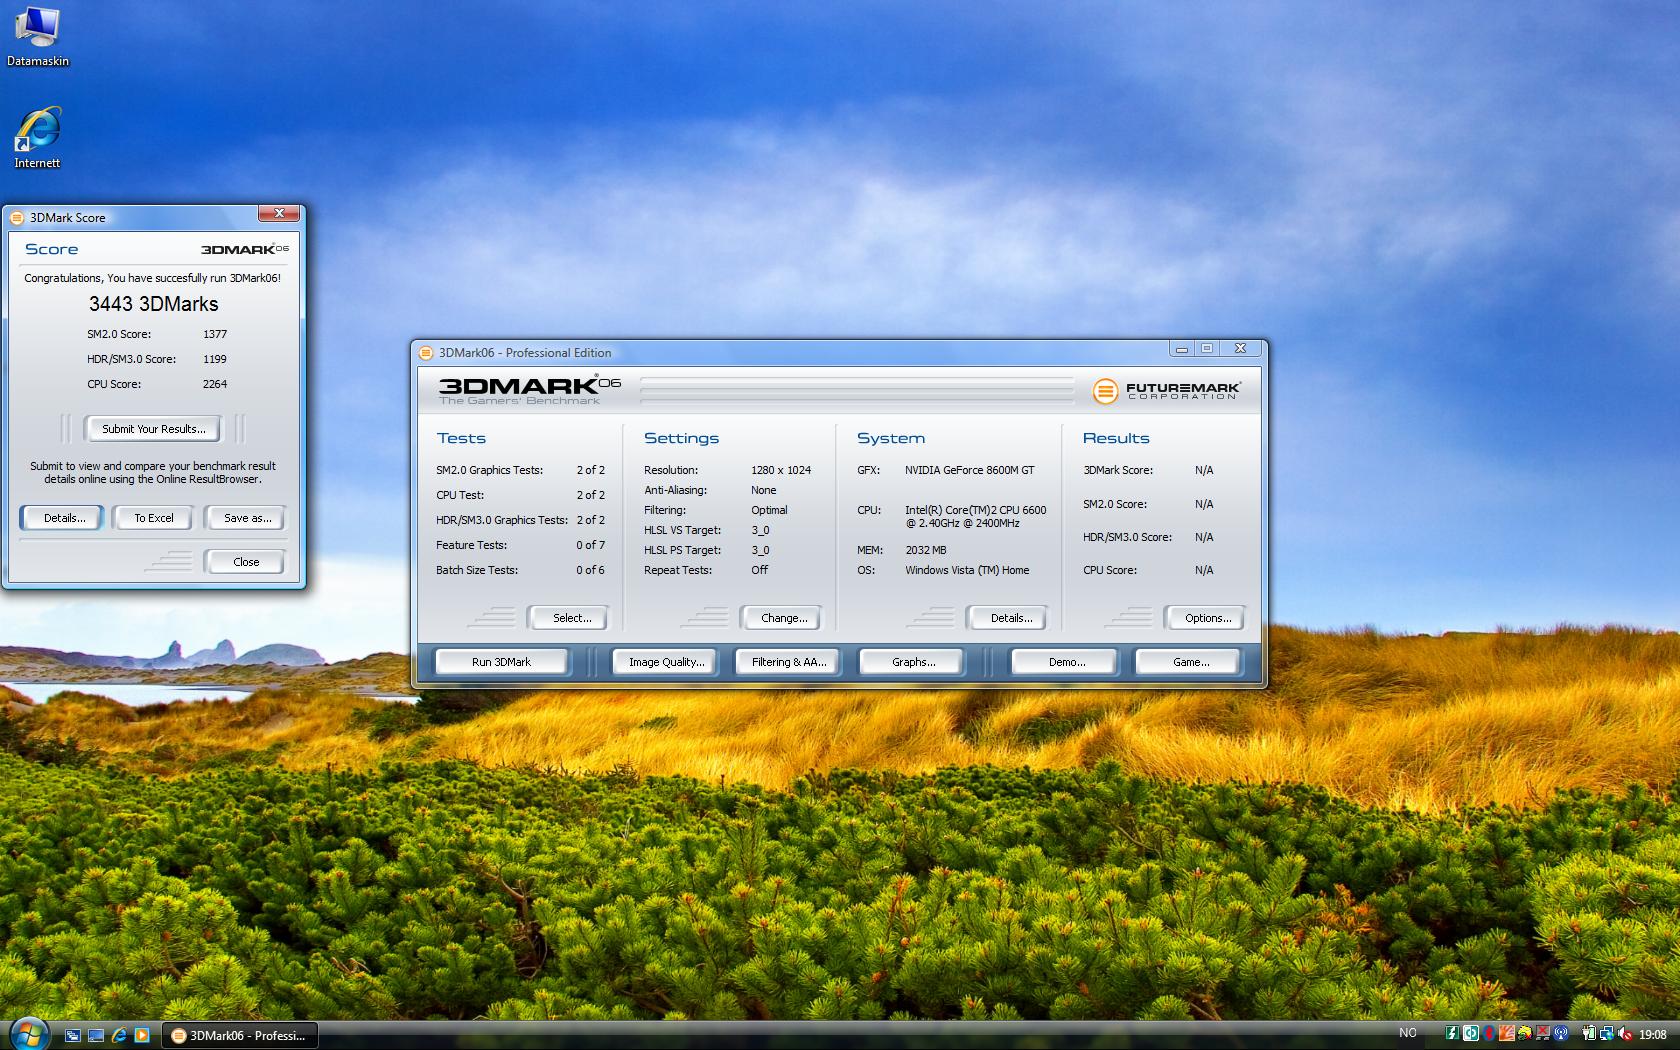Image resolution: width=1680 pixels, height=1050 pixels.
Task: Click the Results section heading
Action: click(1116, 438)
